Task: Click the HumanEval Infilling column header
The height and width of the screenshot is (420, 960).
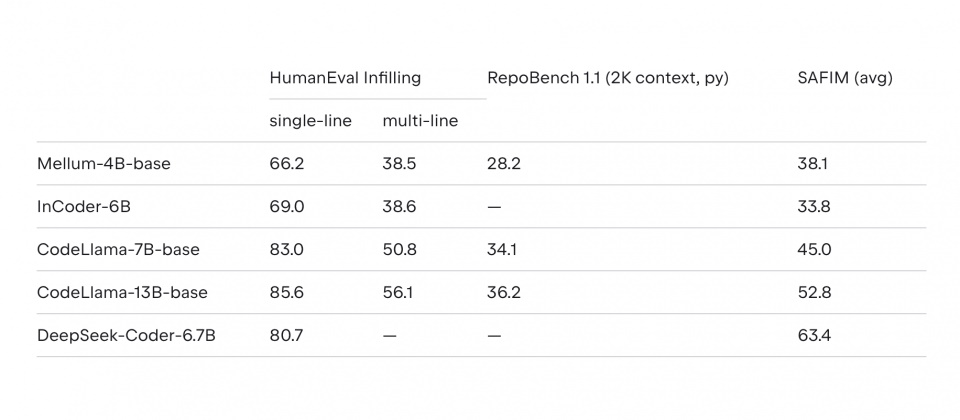Action: [345, 78]
